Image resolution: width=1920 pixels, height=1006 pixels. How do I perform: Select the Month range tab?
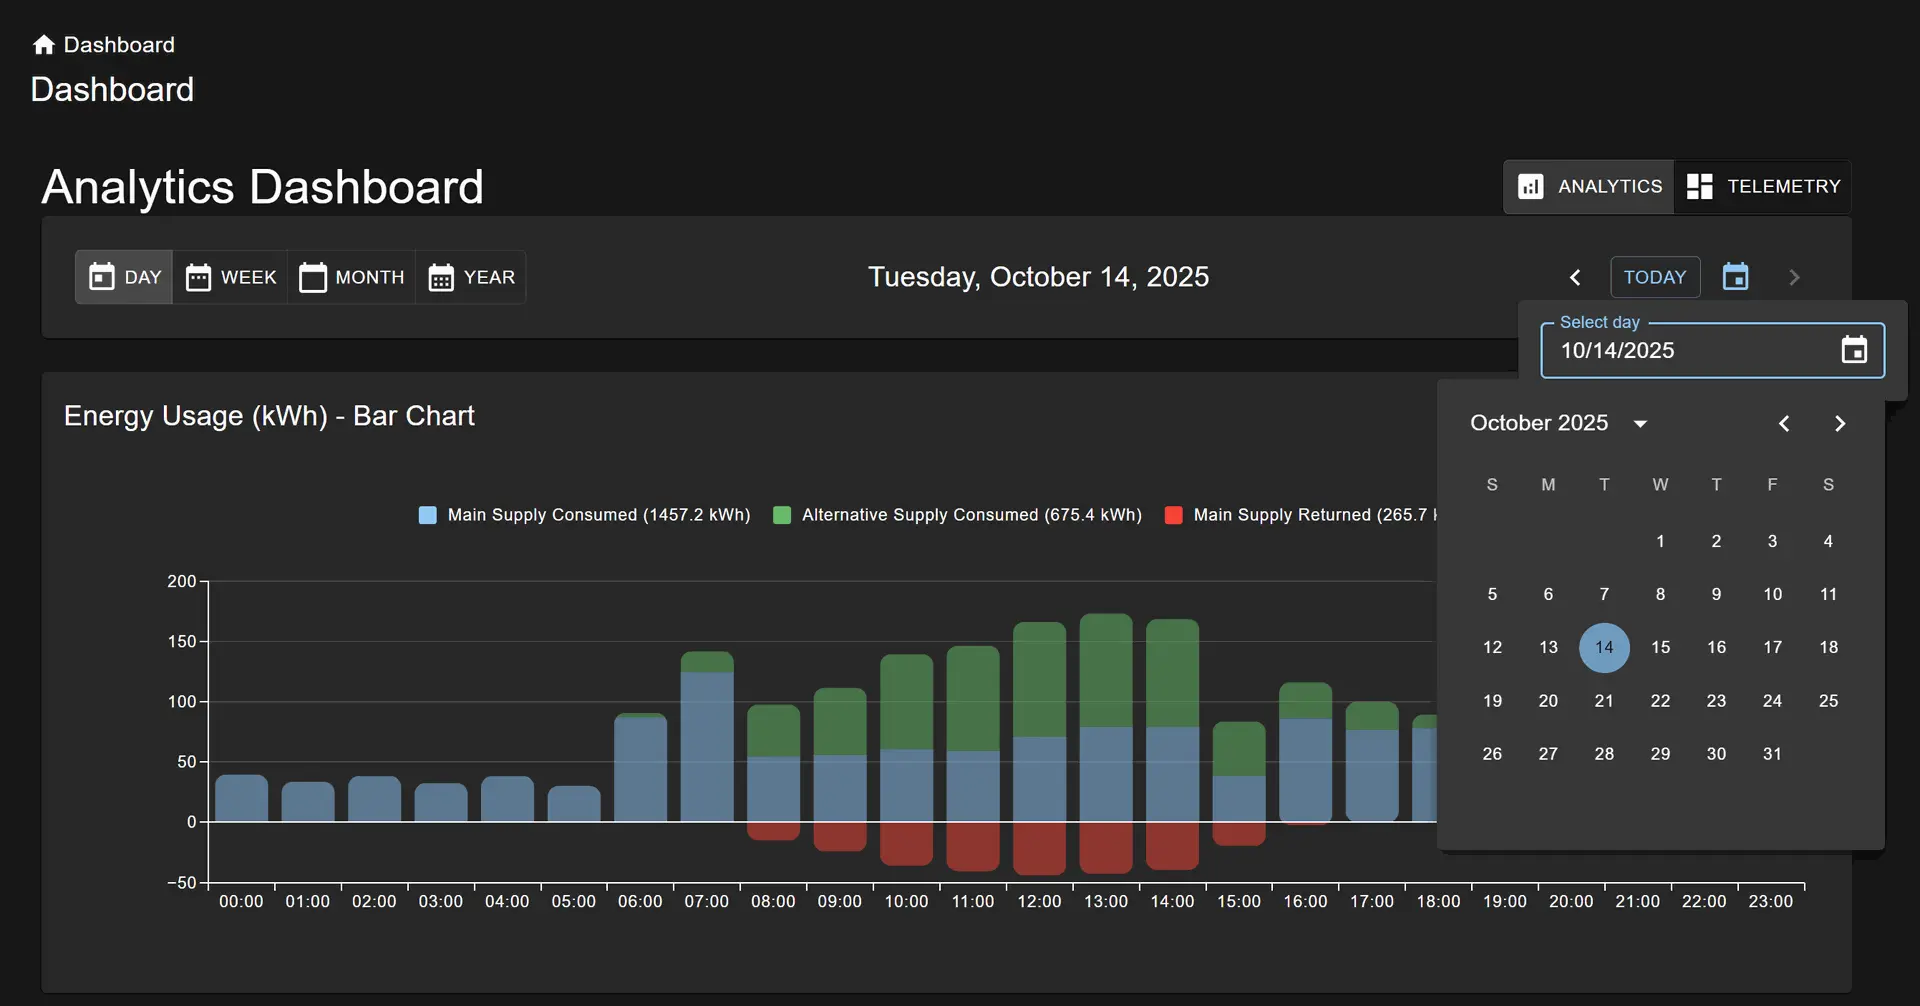(x=351, y=277)
